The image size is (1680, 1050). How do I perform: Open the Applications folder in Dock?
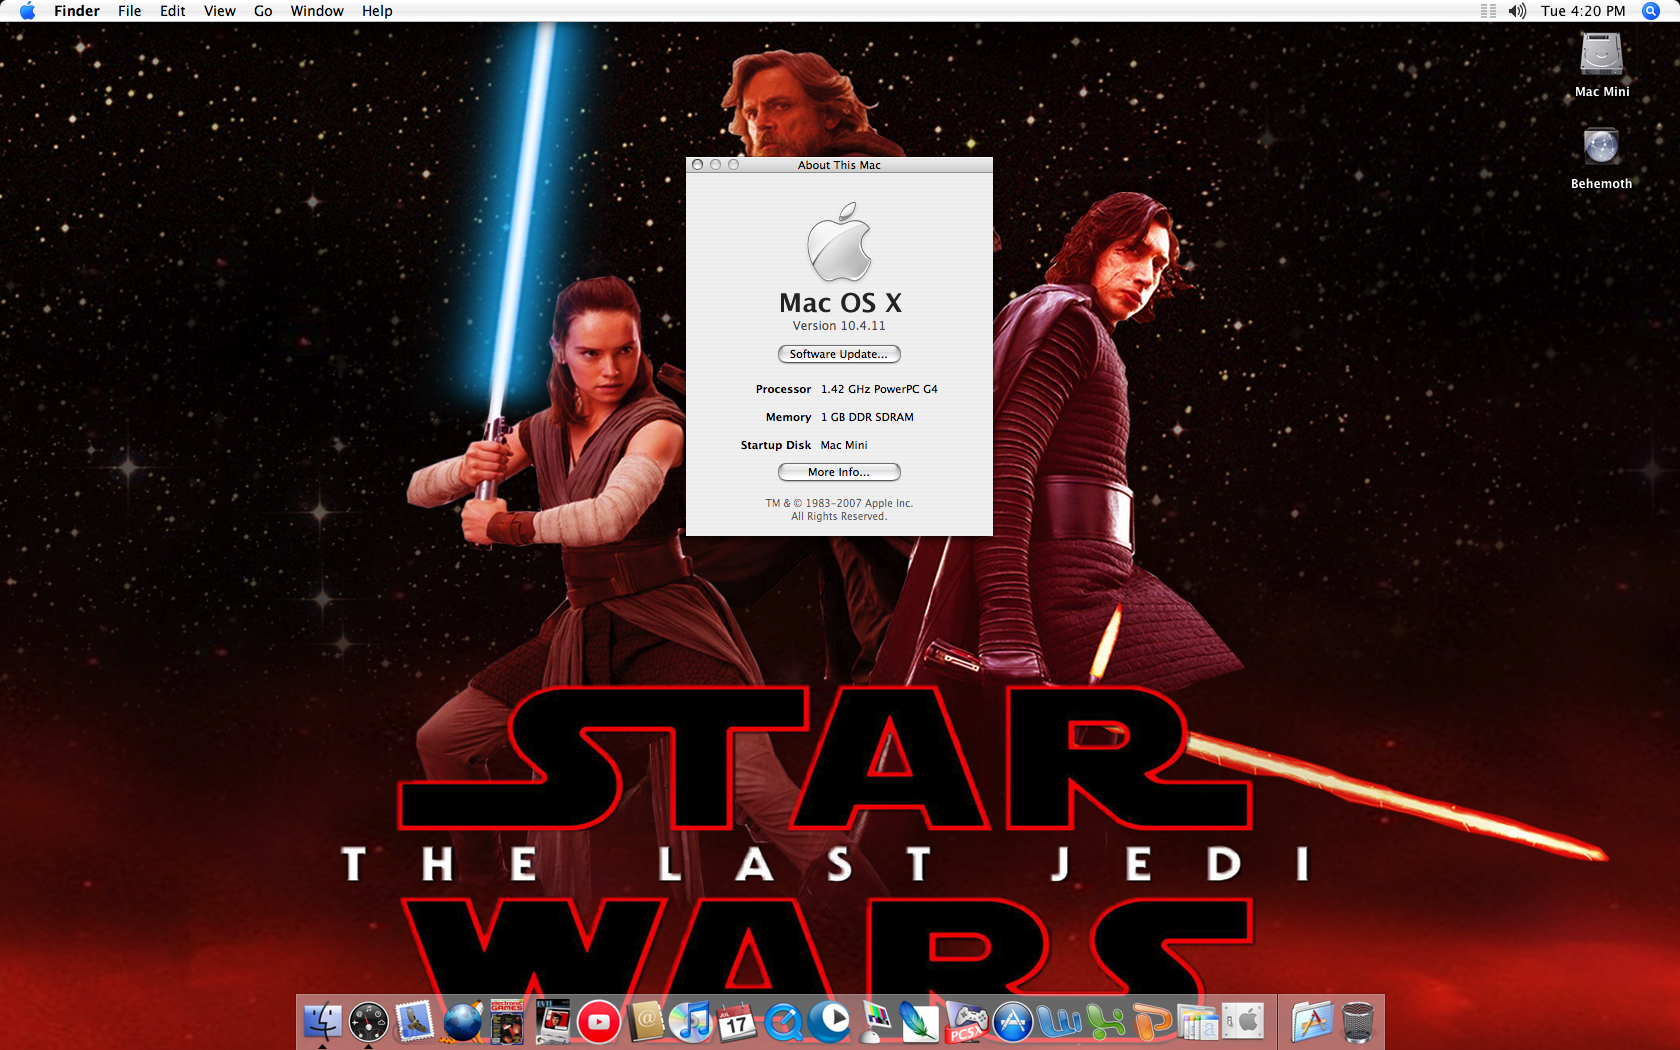click(x=1312, y=1021)
